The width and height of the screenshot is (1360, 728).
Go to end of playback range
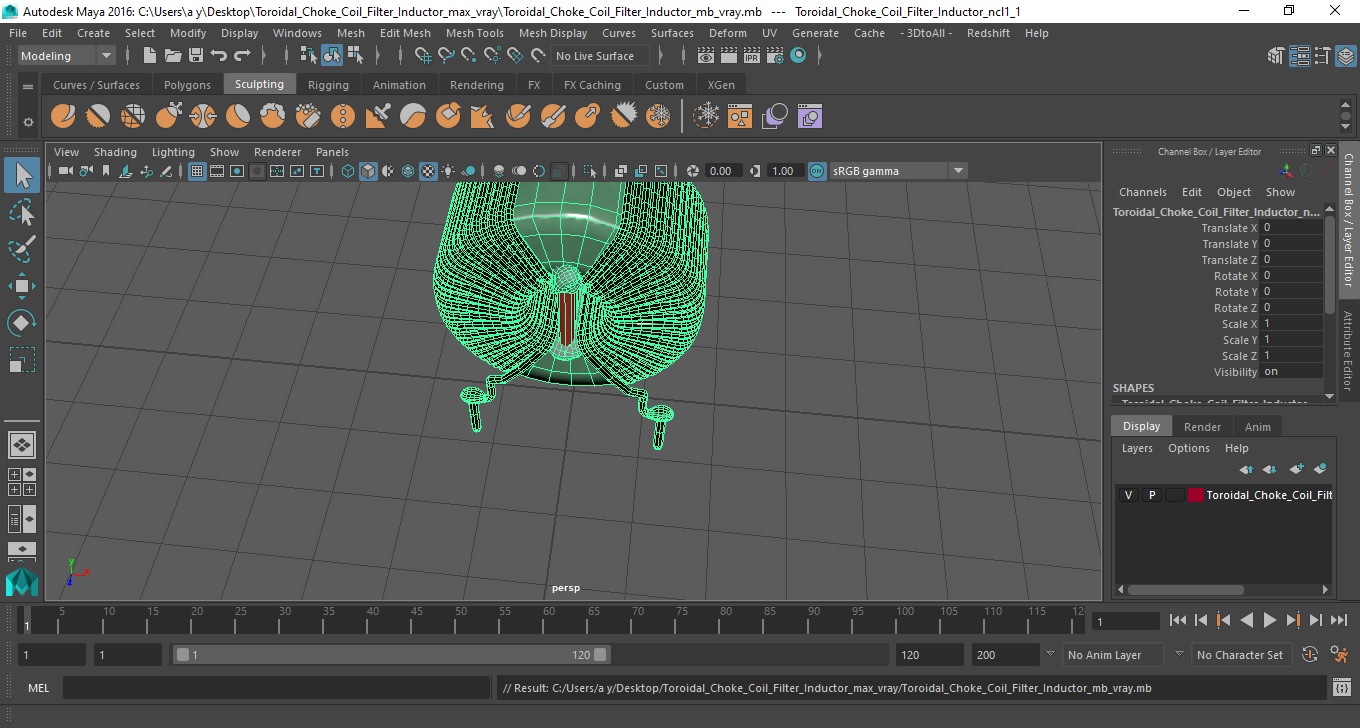click(1338, 620)
